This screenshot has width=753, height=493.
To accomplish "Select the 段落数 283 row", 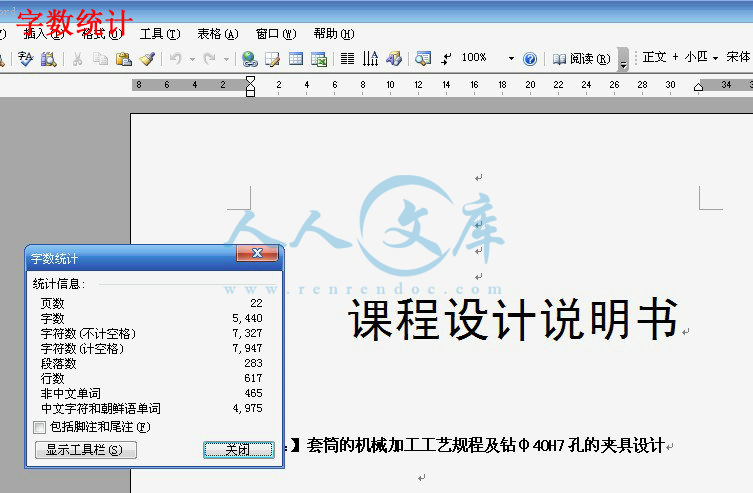I will click(151, 363).
